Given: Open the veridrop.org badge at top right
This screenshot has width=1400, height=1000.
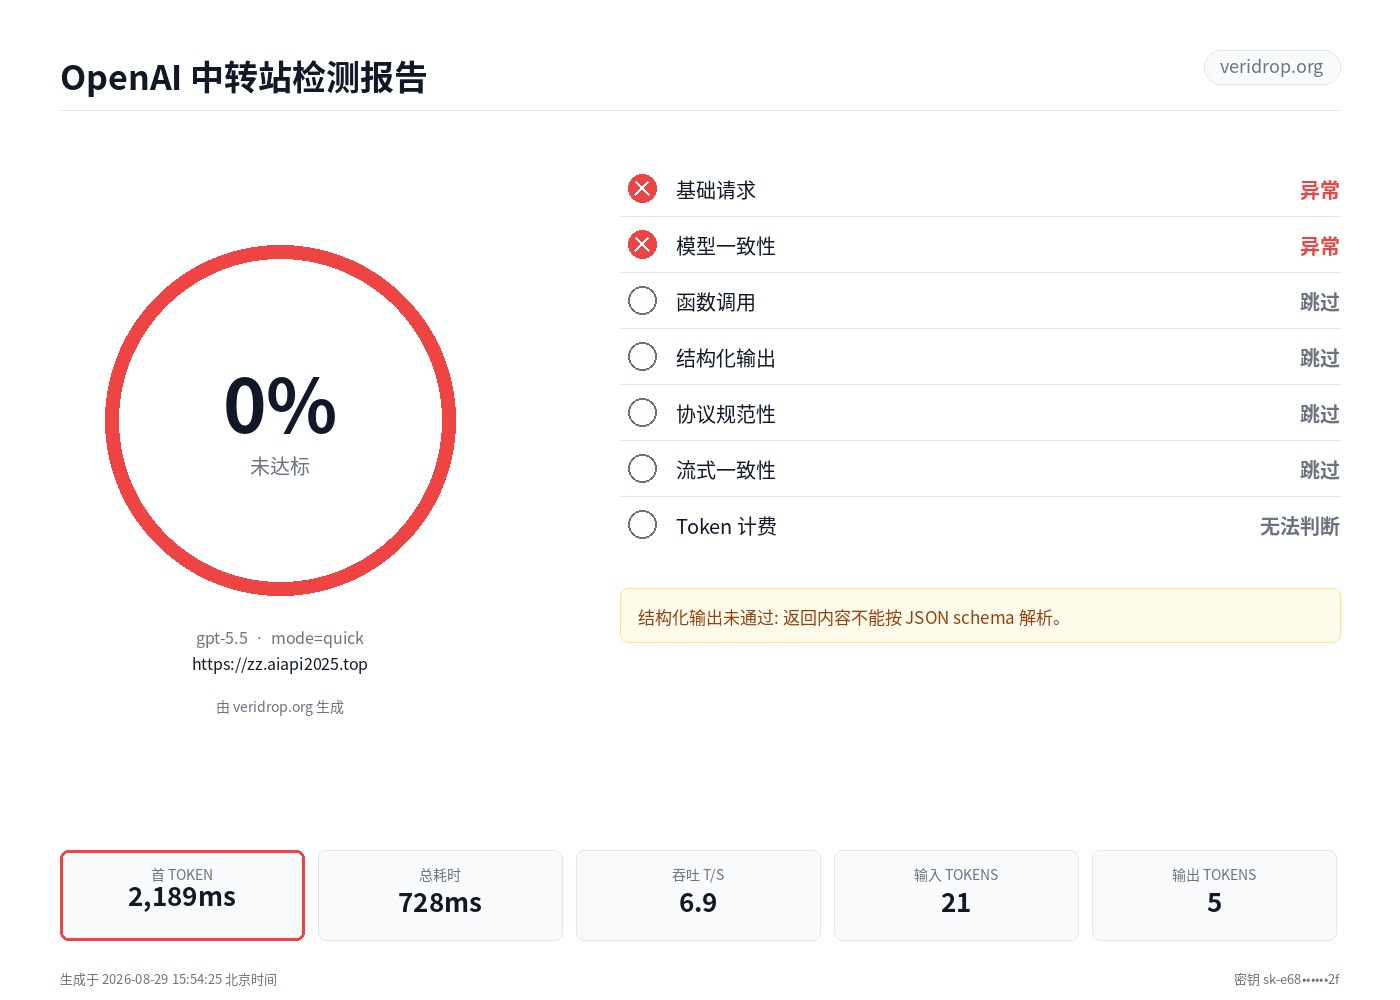Looking at the screenshot, I should (1272, 67).
